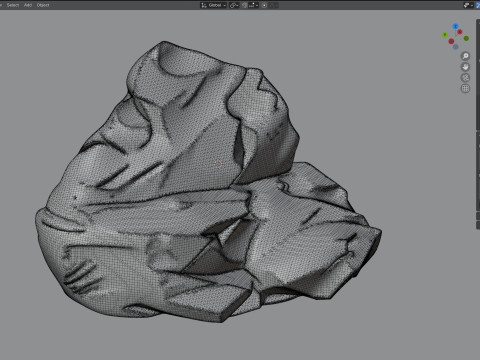Click the blue Z axis on navigation gizmo

[455, 26]
